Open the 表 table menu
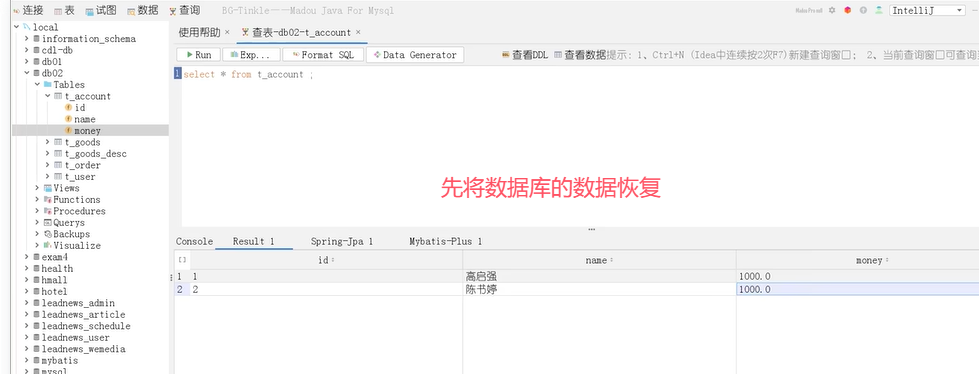The height and width of the screenshot is (374, 979). coord(64,11)
